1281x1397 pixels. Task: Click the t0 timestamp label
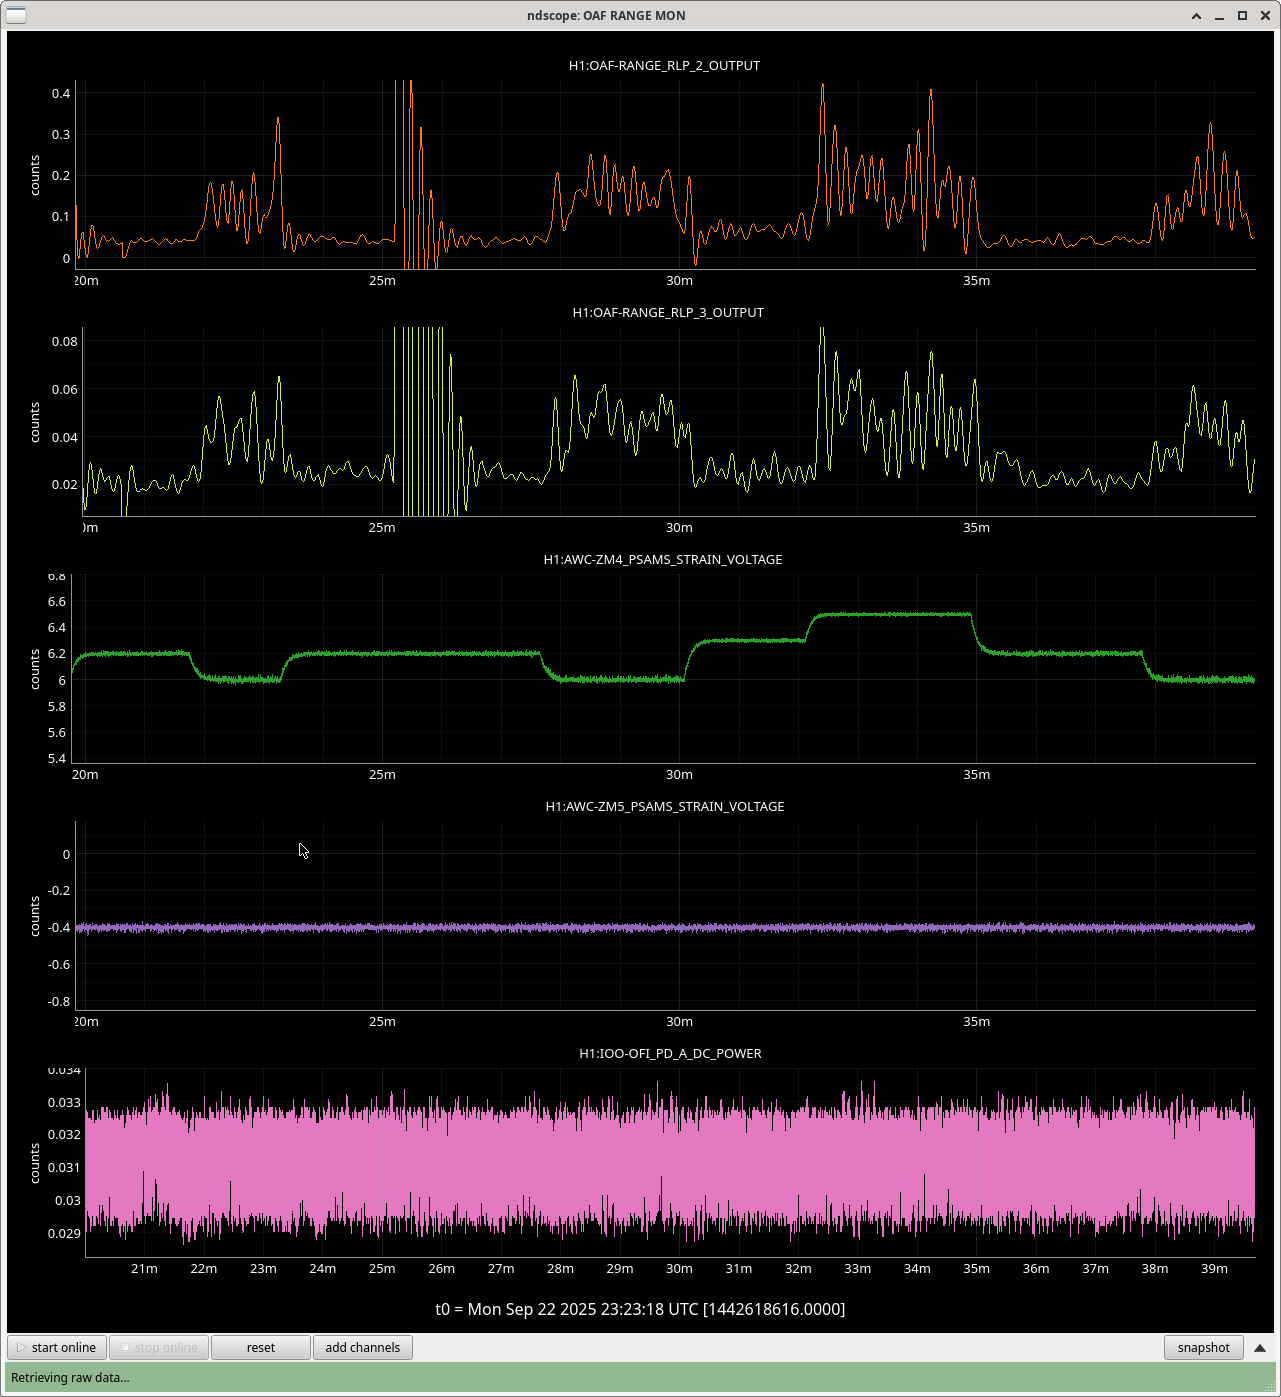tap(640, 1309)
